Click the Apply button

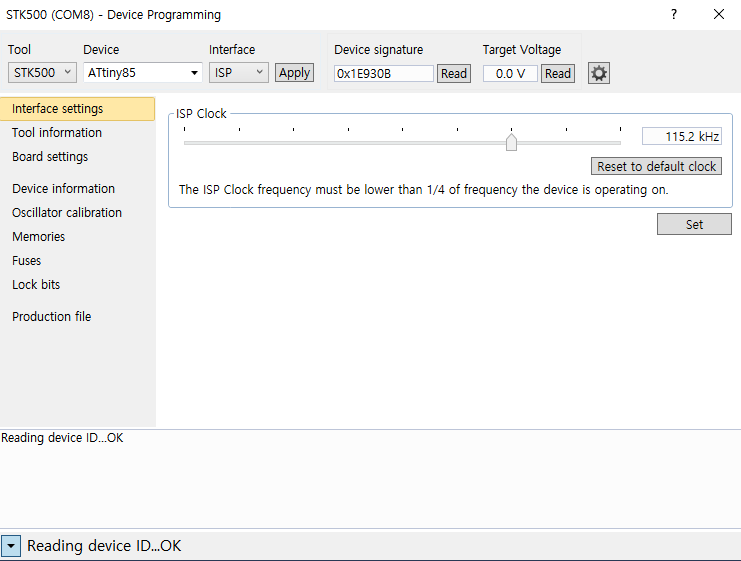point(294,73)
